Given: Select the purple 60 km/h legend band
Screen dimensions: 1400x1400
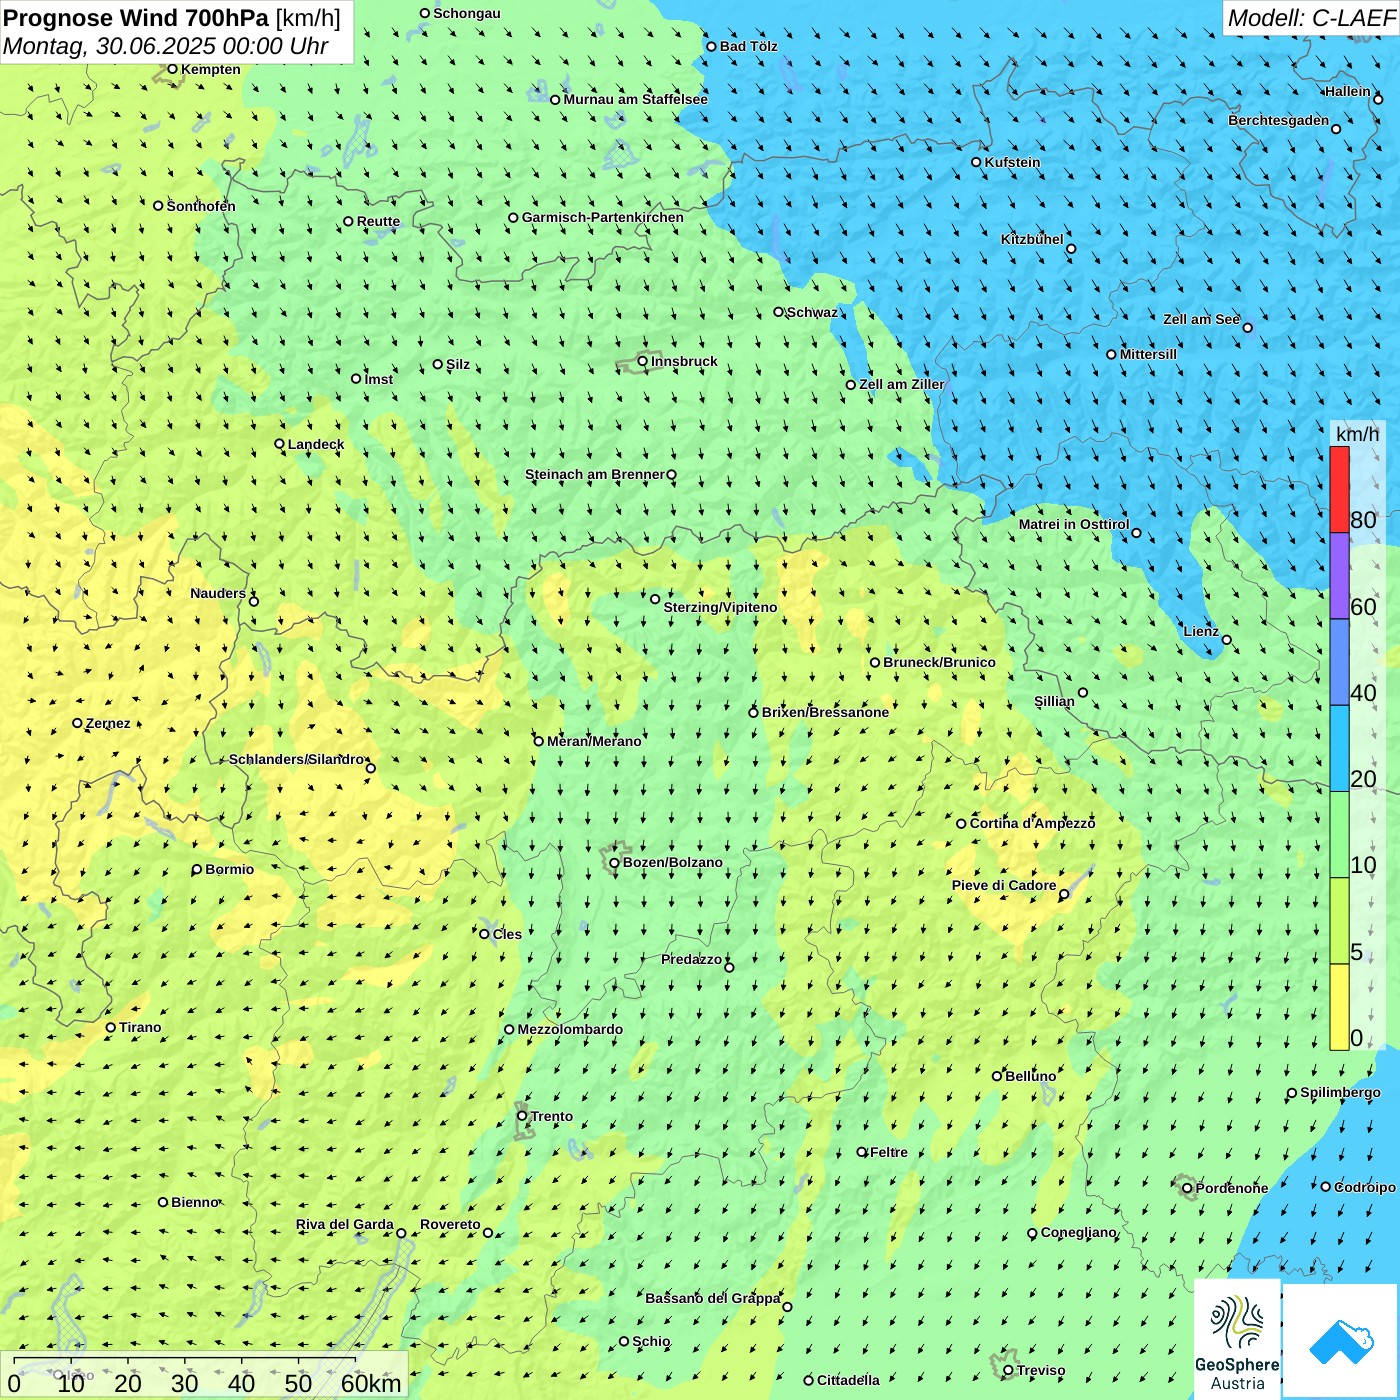Looking at the screenshot, I should click(x=1339, y=576).
